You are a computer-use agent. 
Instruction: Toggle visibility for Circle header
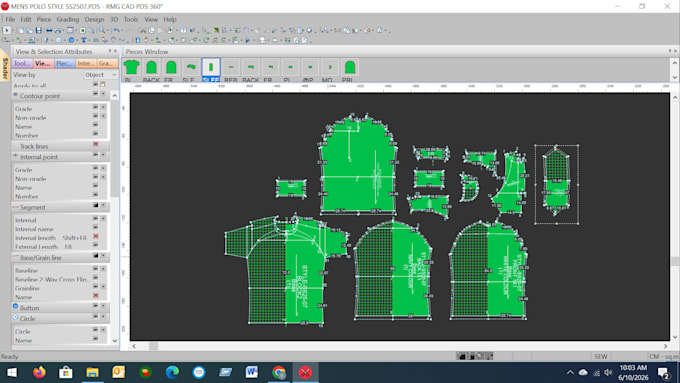[95, 317]
